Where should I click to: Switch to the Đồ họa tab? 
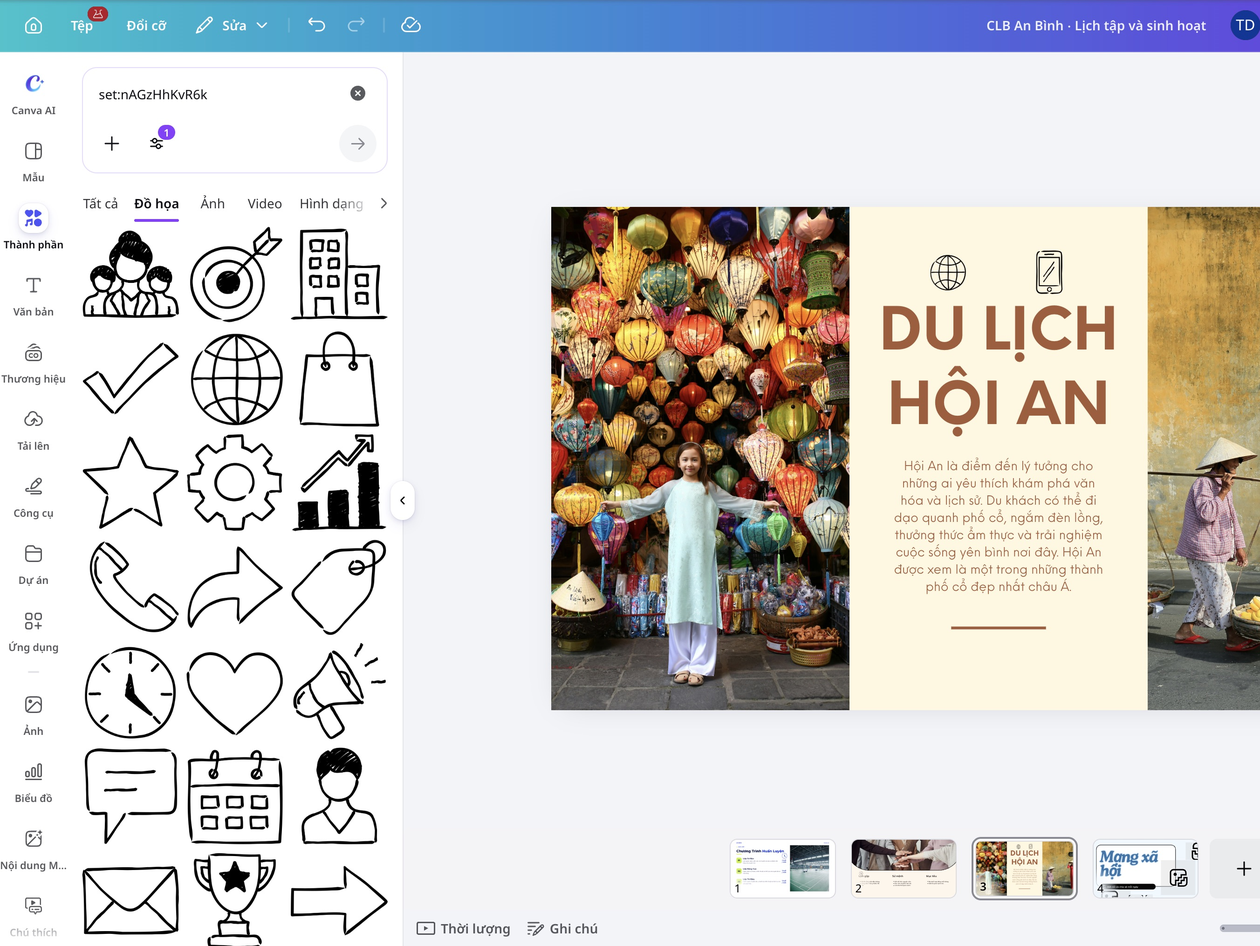tap(156, 204)
